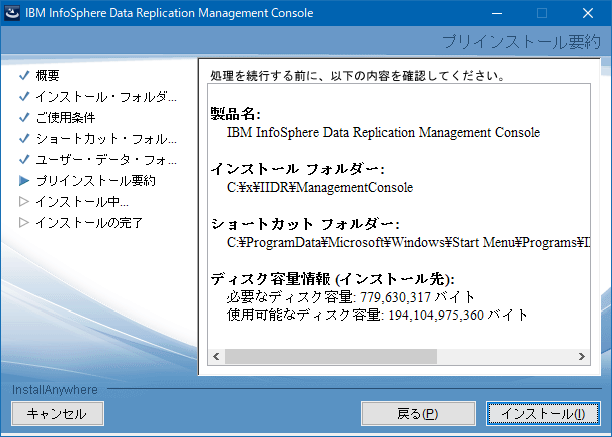The image size is (612, 437).
Task: Click the プリインストール要約 header title
Action: 521,42
